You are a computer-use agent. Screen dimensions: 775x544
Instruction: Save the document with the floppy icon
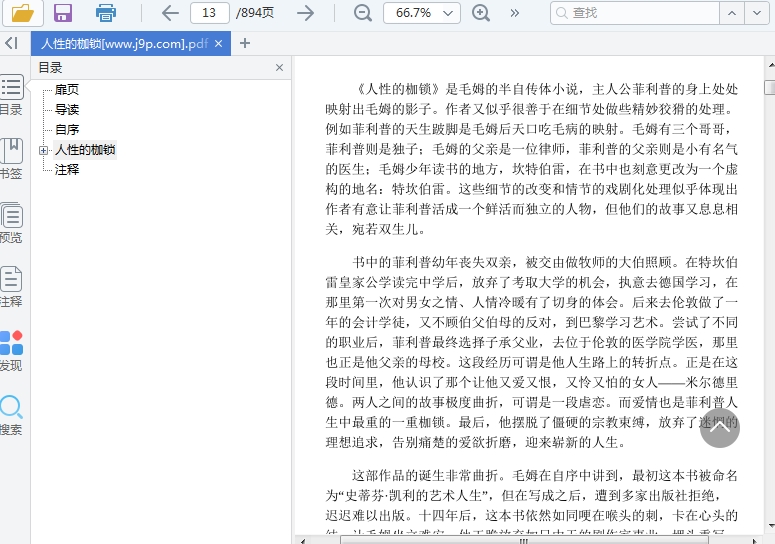point(63,13)
